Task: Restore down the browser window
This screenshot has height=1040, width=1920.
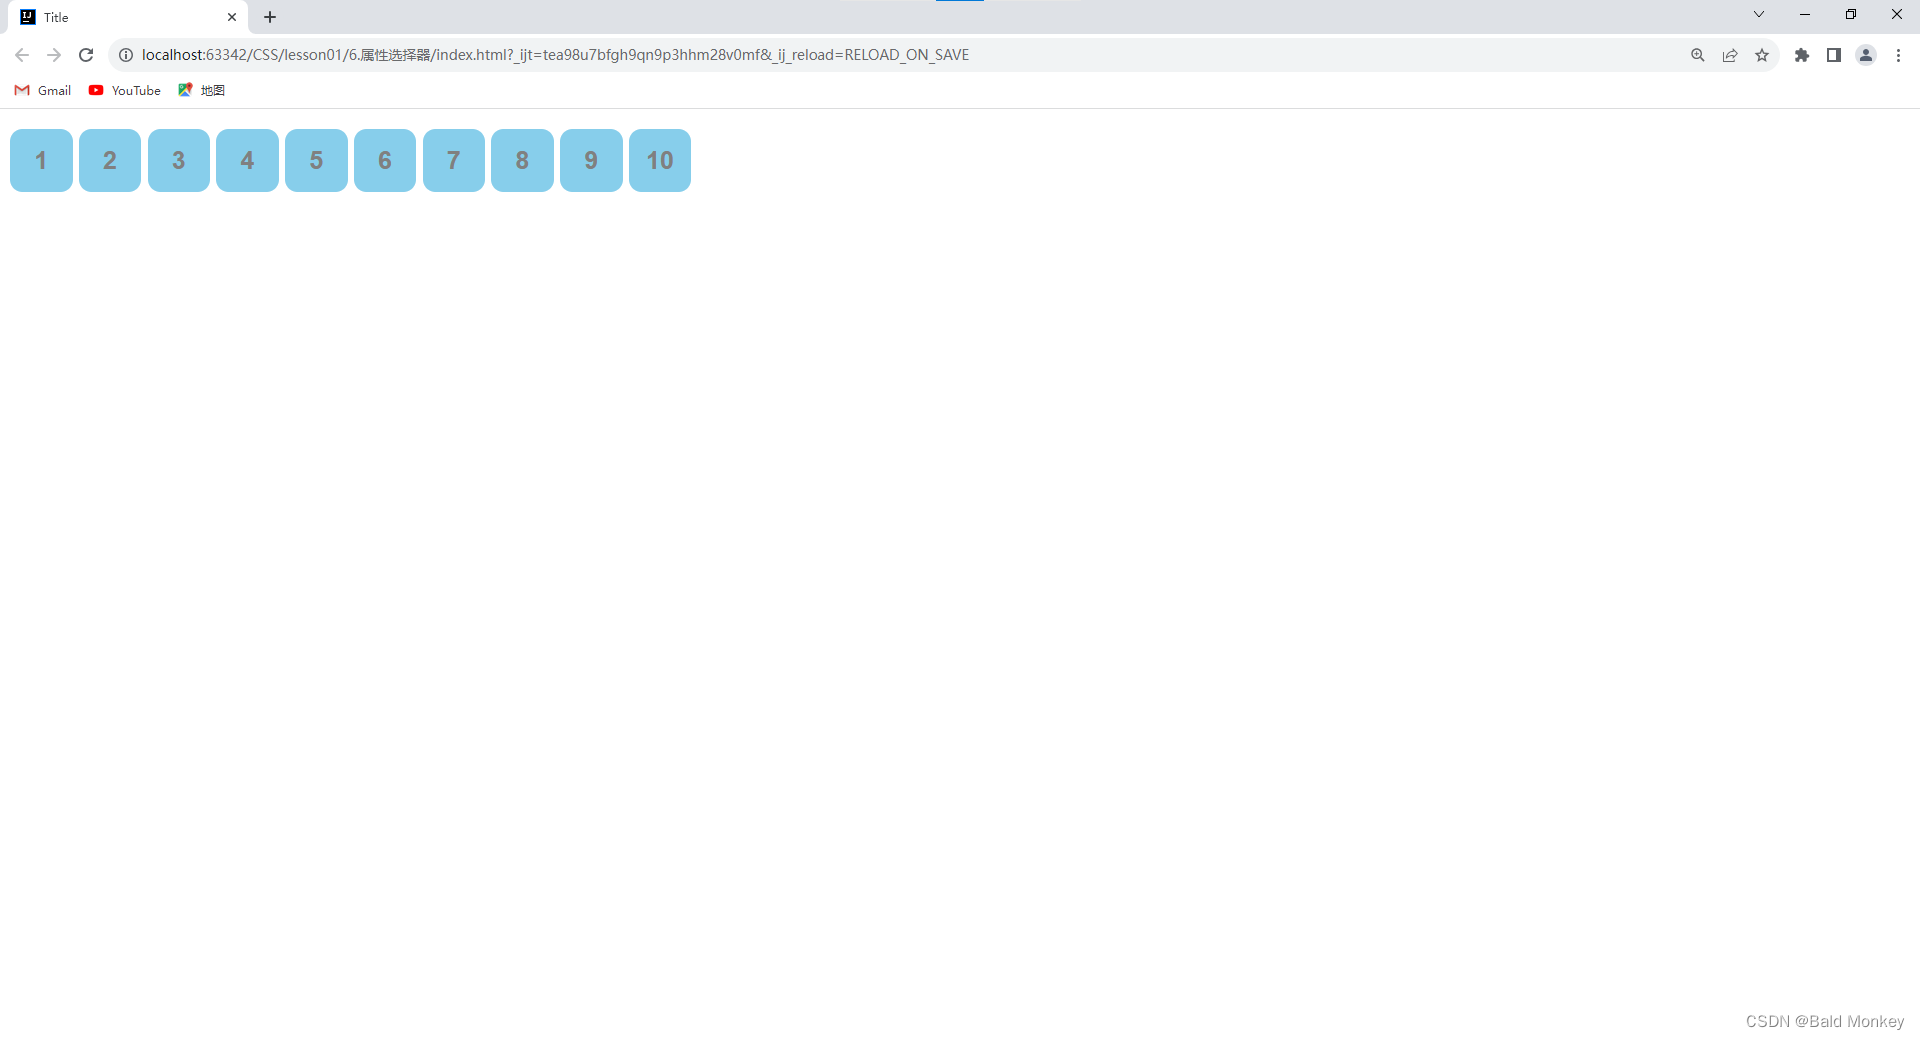Action: [x=1851, y=14]
